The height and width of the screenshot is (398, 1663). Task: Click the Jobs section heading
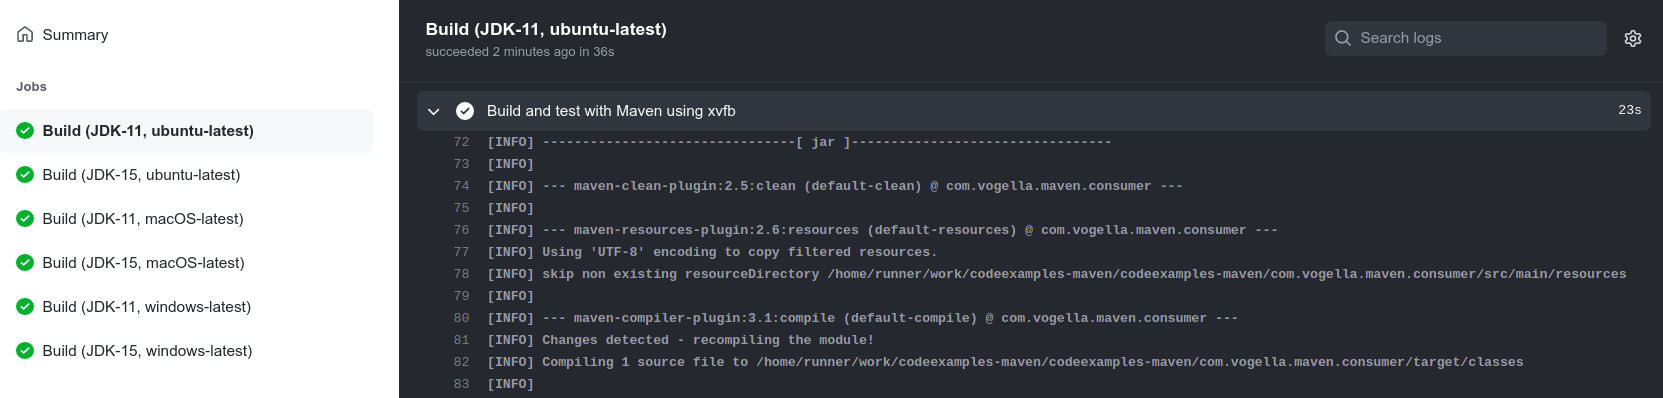(x=31, y=87)
